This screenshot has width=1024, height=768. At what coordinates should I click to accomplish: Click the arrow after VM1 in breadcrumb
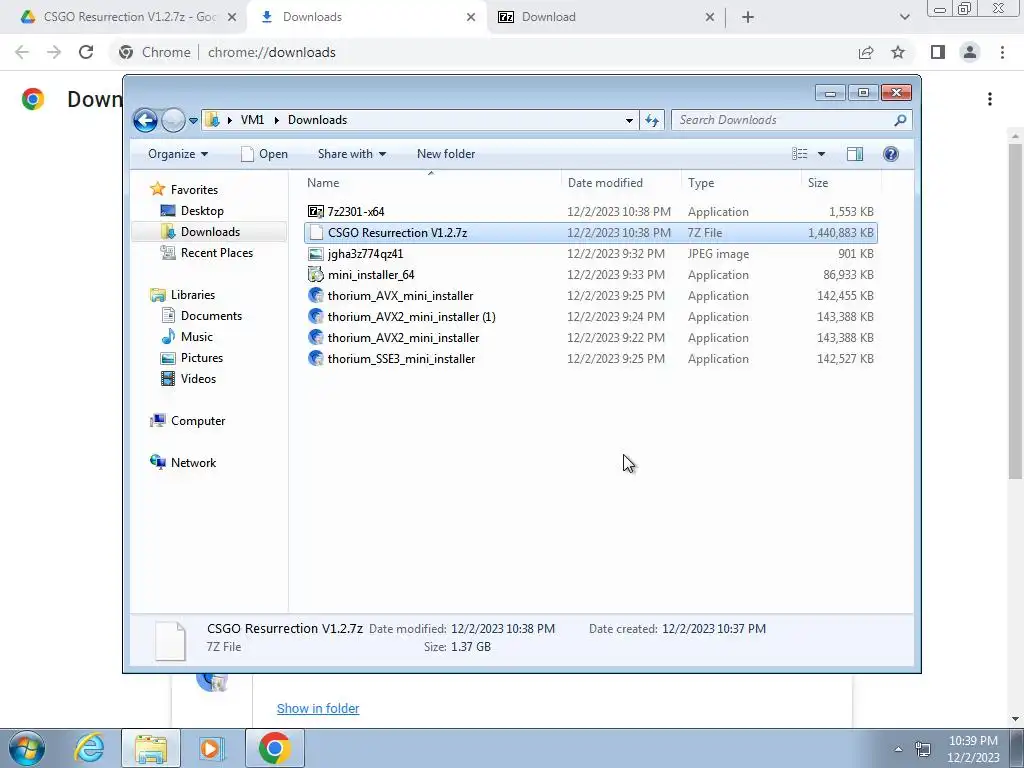(277, 120)
